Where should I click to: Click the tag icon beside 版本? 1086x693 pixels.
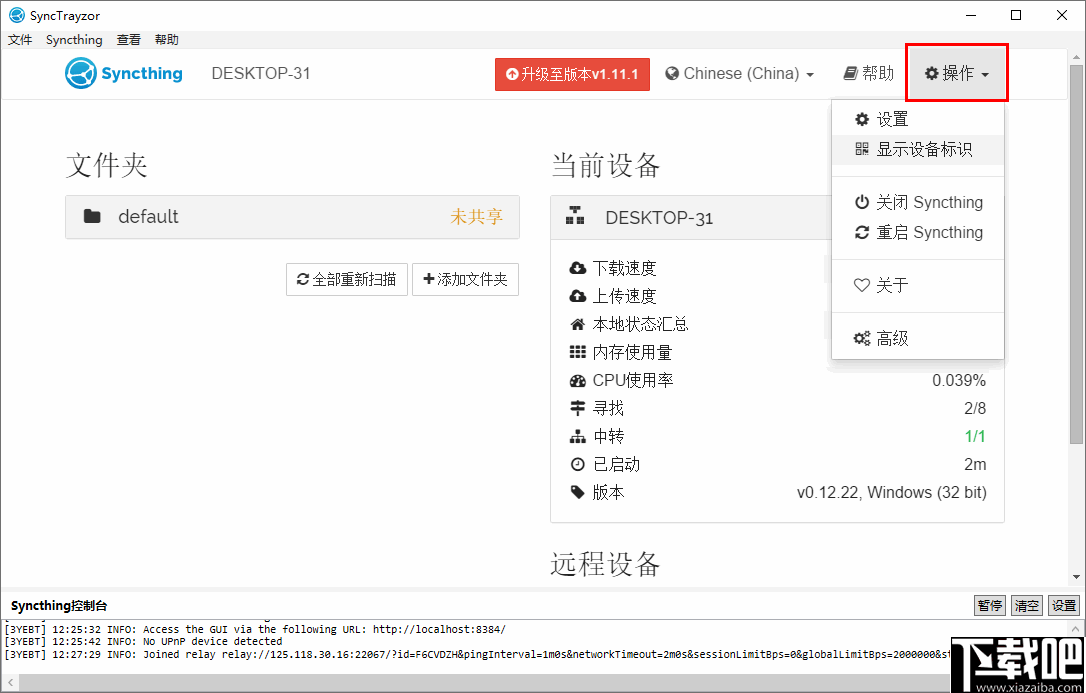[578, 491]
